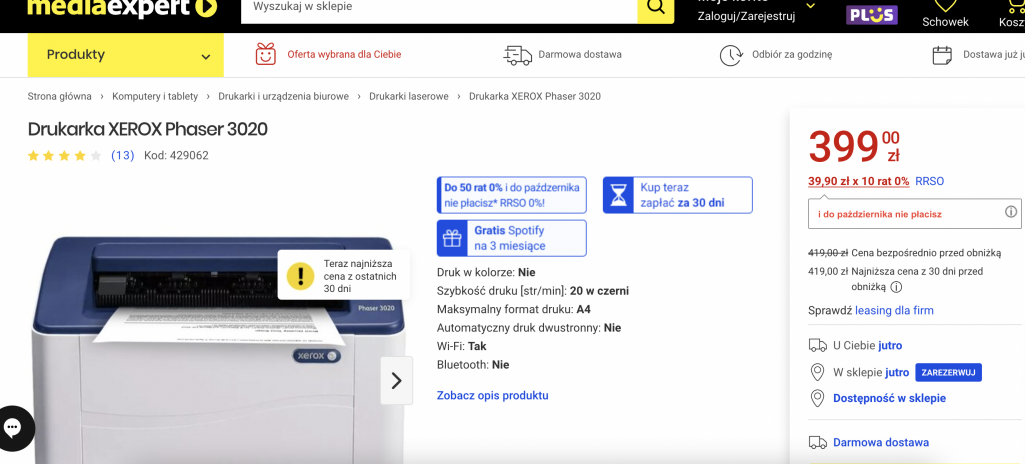Click info icon next to 'obniżką'
This screenshot has height=464, width=1025.
click(896, 287)
